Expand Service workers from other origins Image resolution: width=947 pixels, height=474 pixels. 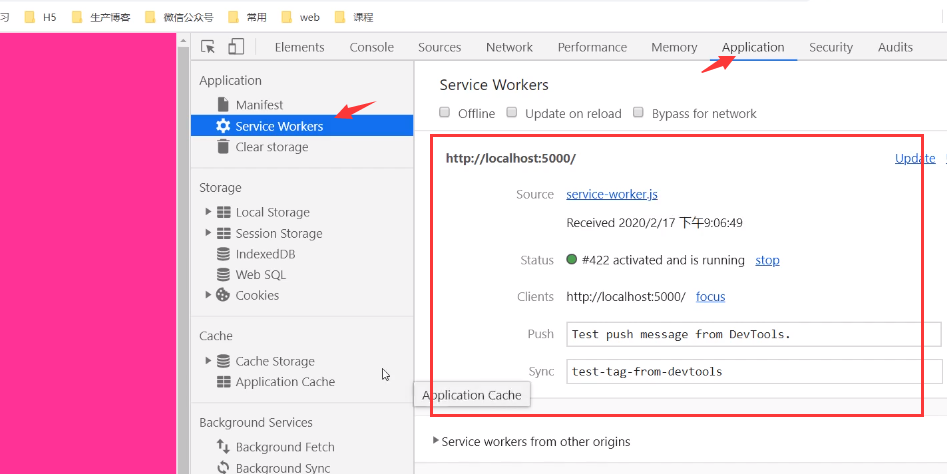(436, 441)
